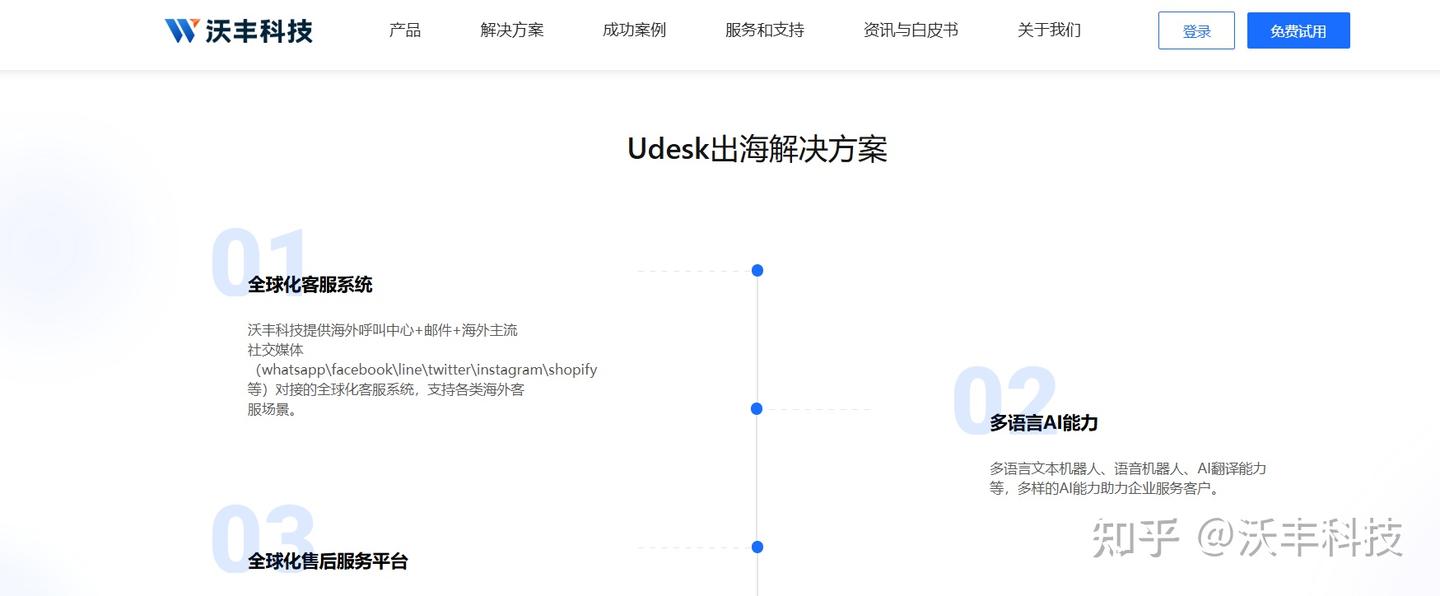Click timeline dot beside 全球化售后服务平台
1440x596 pixels.
coord(757,547)
